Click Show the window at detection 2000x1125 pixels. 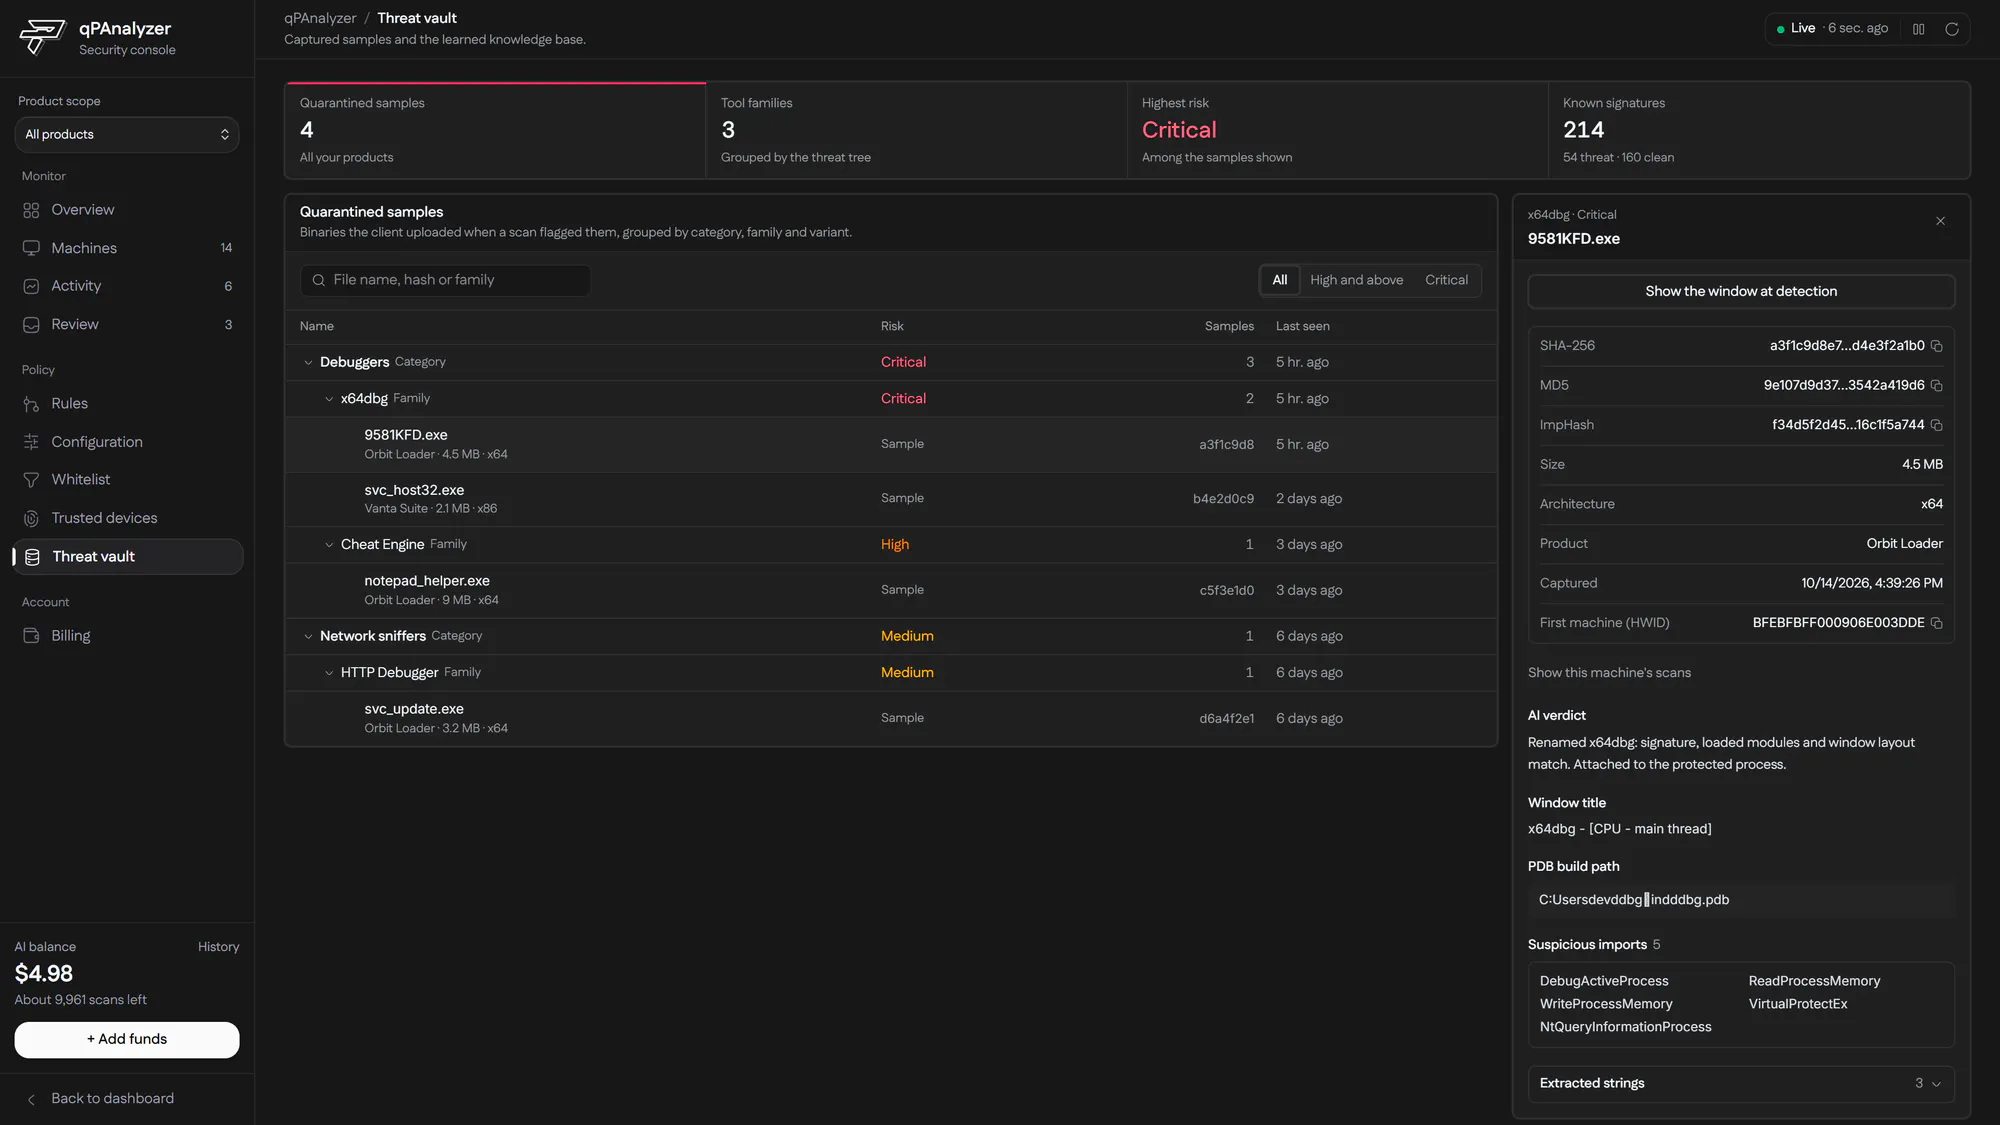pos(1741,292)
